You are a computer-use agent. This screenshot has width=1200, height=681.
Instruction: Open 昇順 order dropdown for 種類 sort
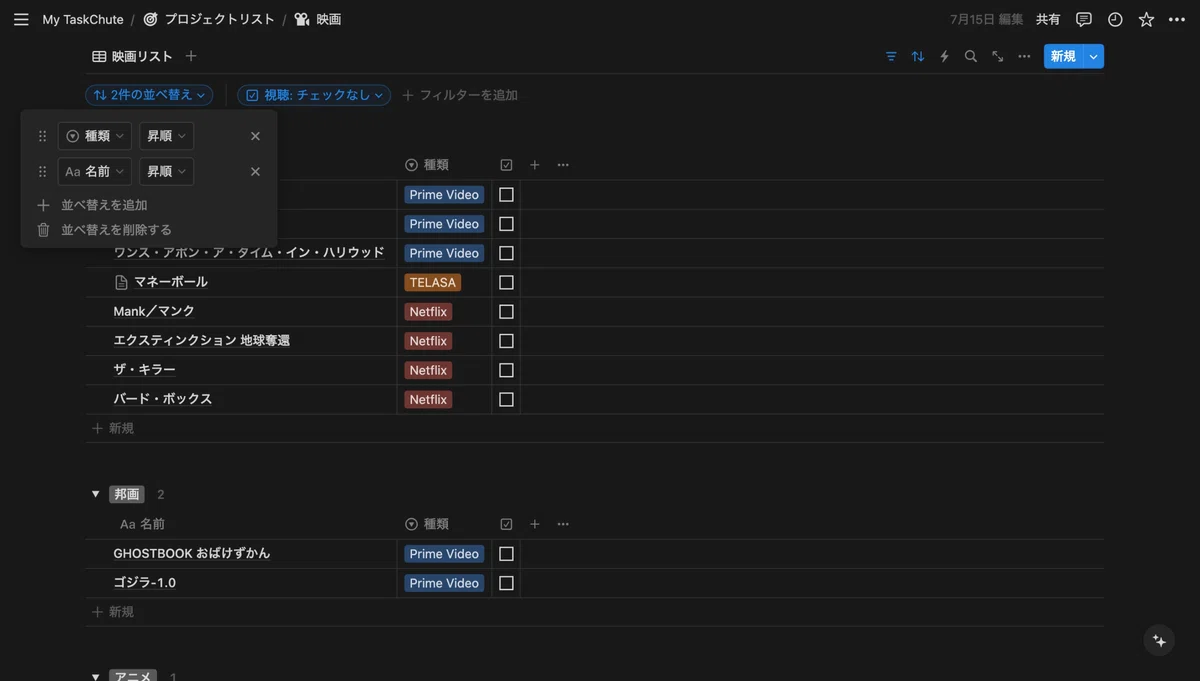(166, 136)
